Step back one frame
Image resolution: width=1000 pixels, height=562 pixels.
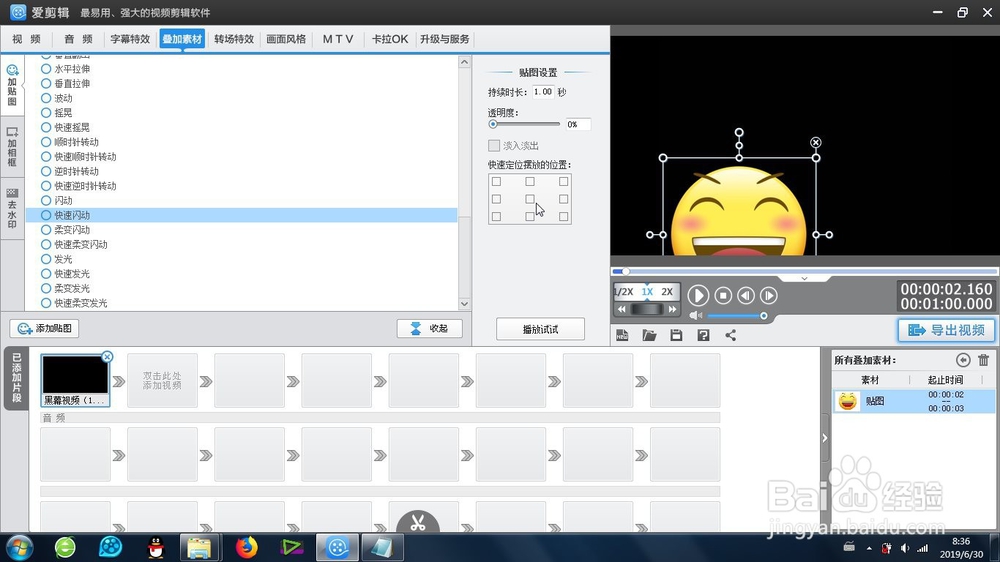[x=746, y=295]
